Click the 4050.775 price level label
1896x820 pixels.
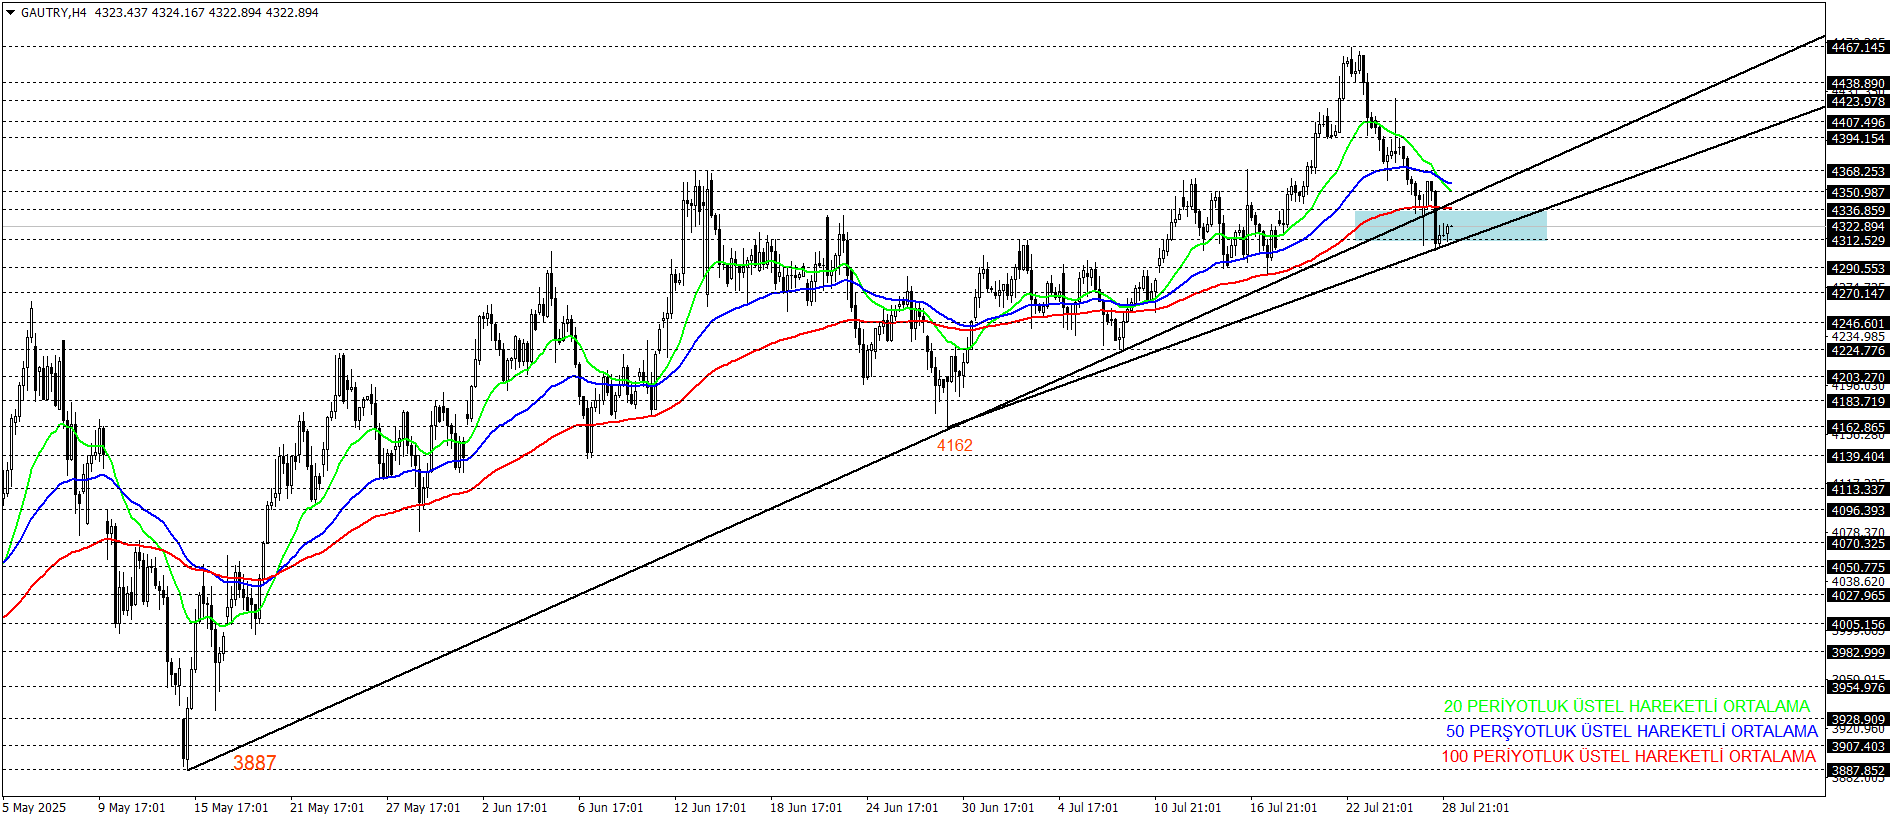tap(1858, 568)
